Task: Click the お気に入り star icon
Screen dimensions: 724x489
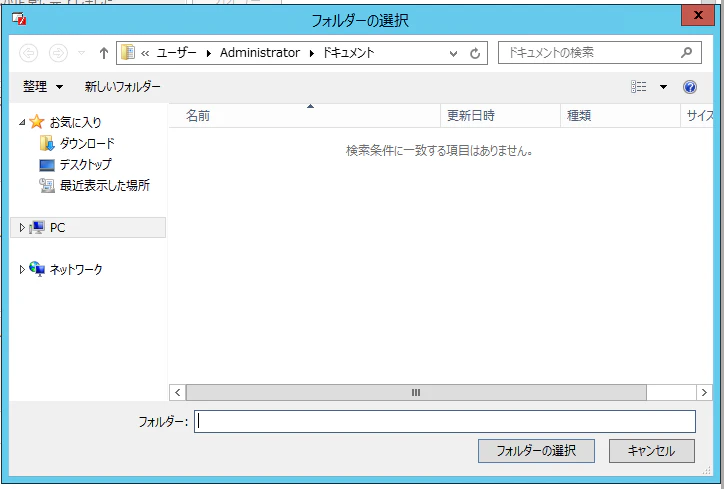Action: pyautogui.click(x=36, y=122)
